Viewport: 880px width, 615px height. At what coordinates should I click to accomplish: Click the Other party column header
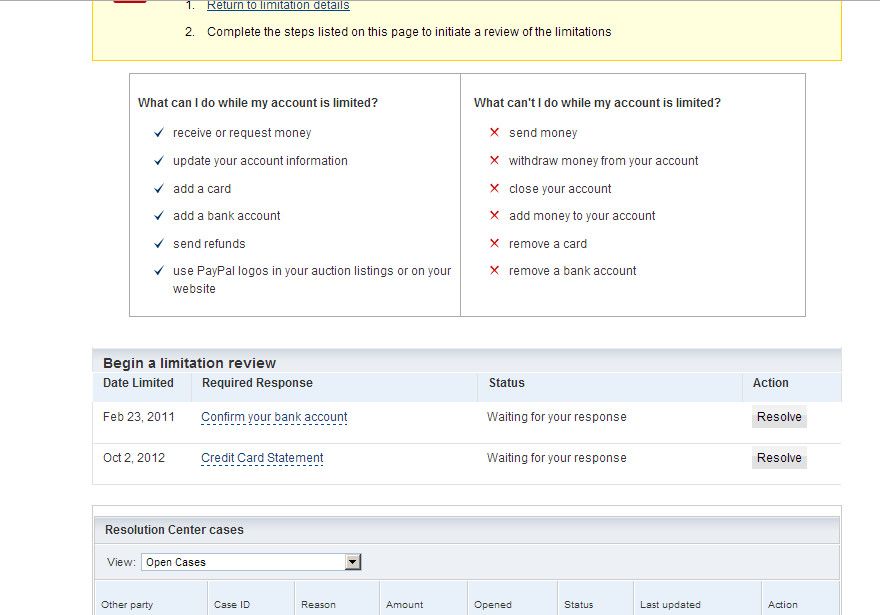pos(127,604)
